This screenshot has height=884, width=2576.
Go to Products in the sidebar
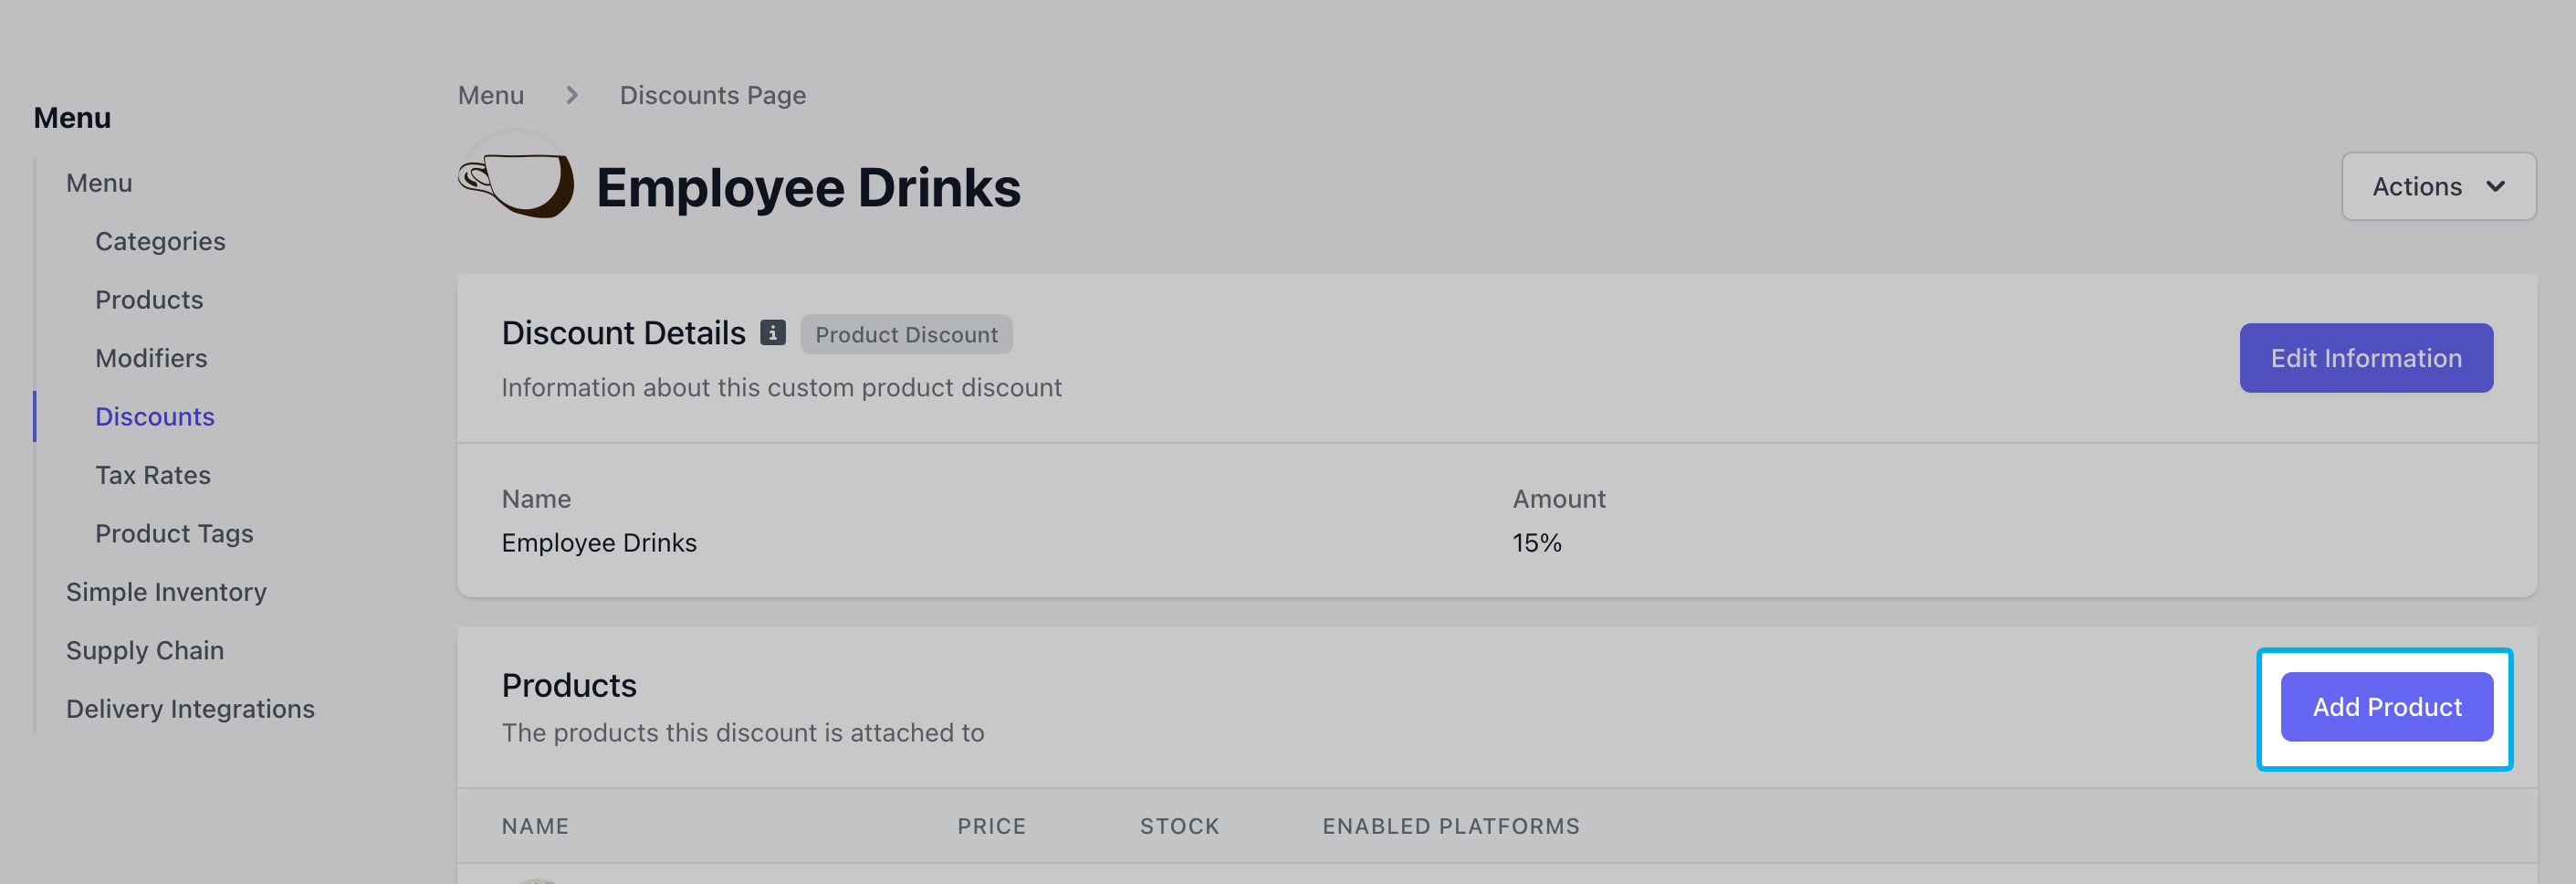[149, 300]
